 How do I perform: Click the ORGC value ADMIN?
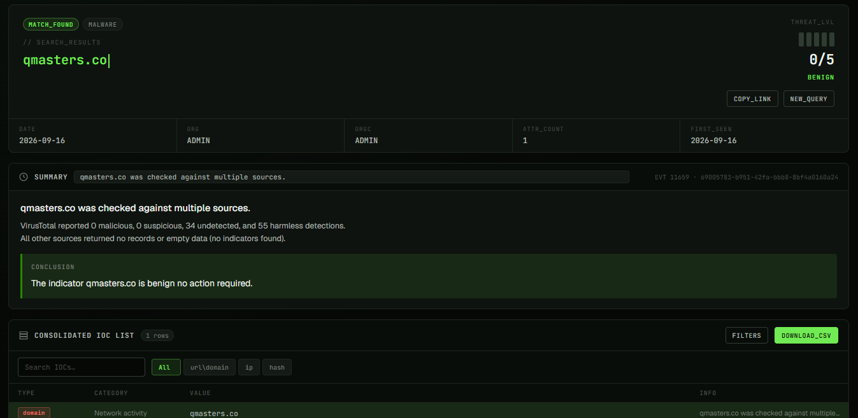[367, 141]
